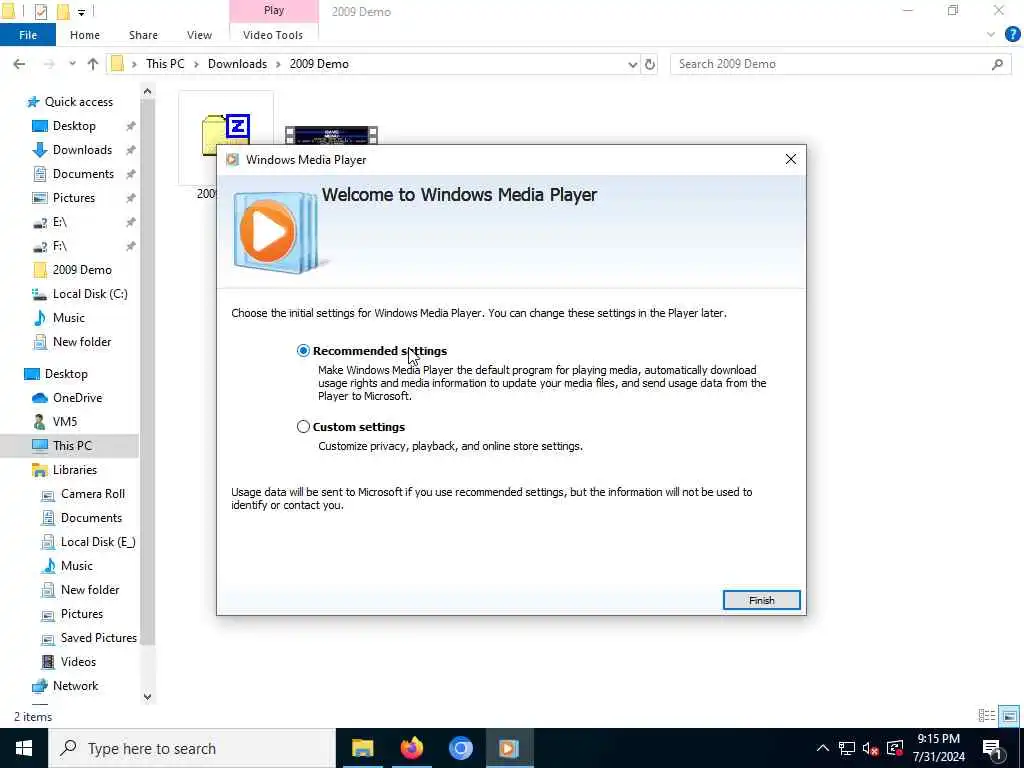Launch Firefox from the taskbar
The image size is (1024, 768).
click(411, 748)
